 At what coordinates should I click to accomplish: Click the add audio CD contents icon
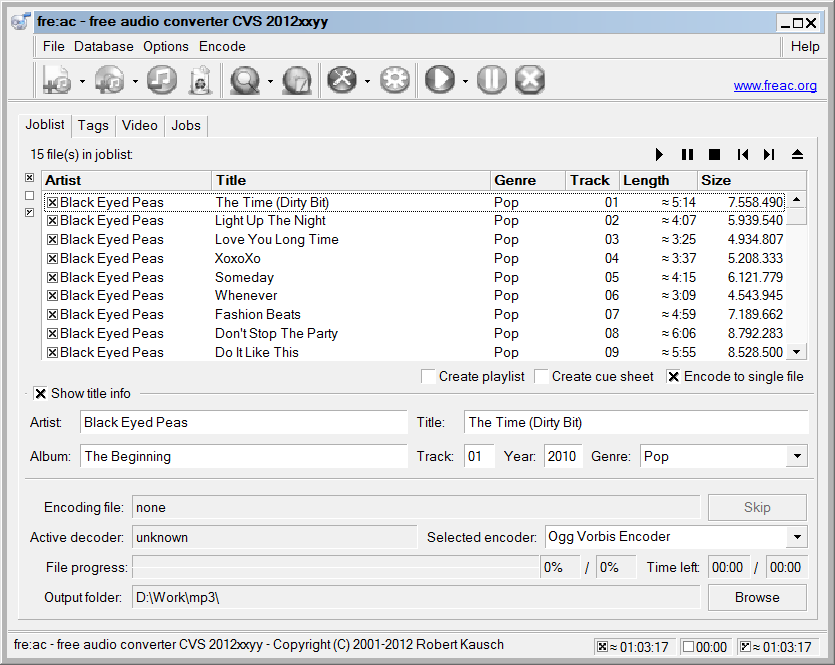[x=110, y=80]
